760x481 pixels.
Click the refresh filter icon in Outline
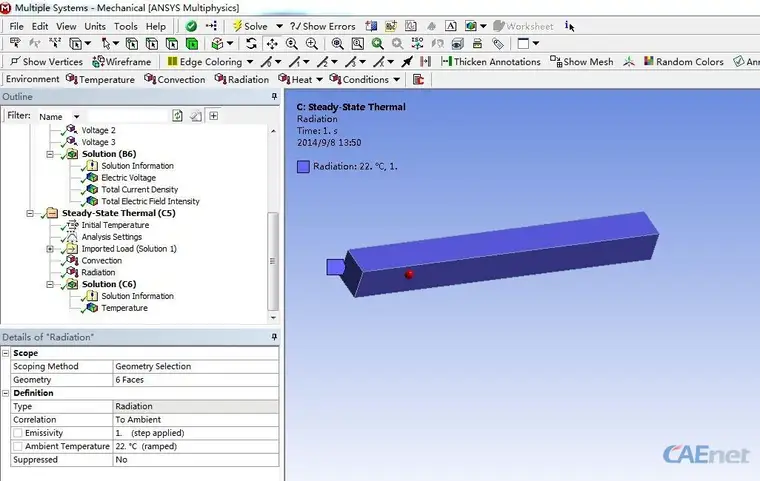tap(177, 116)
